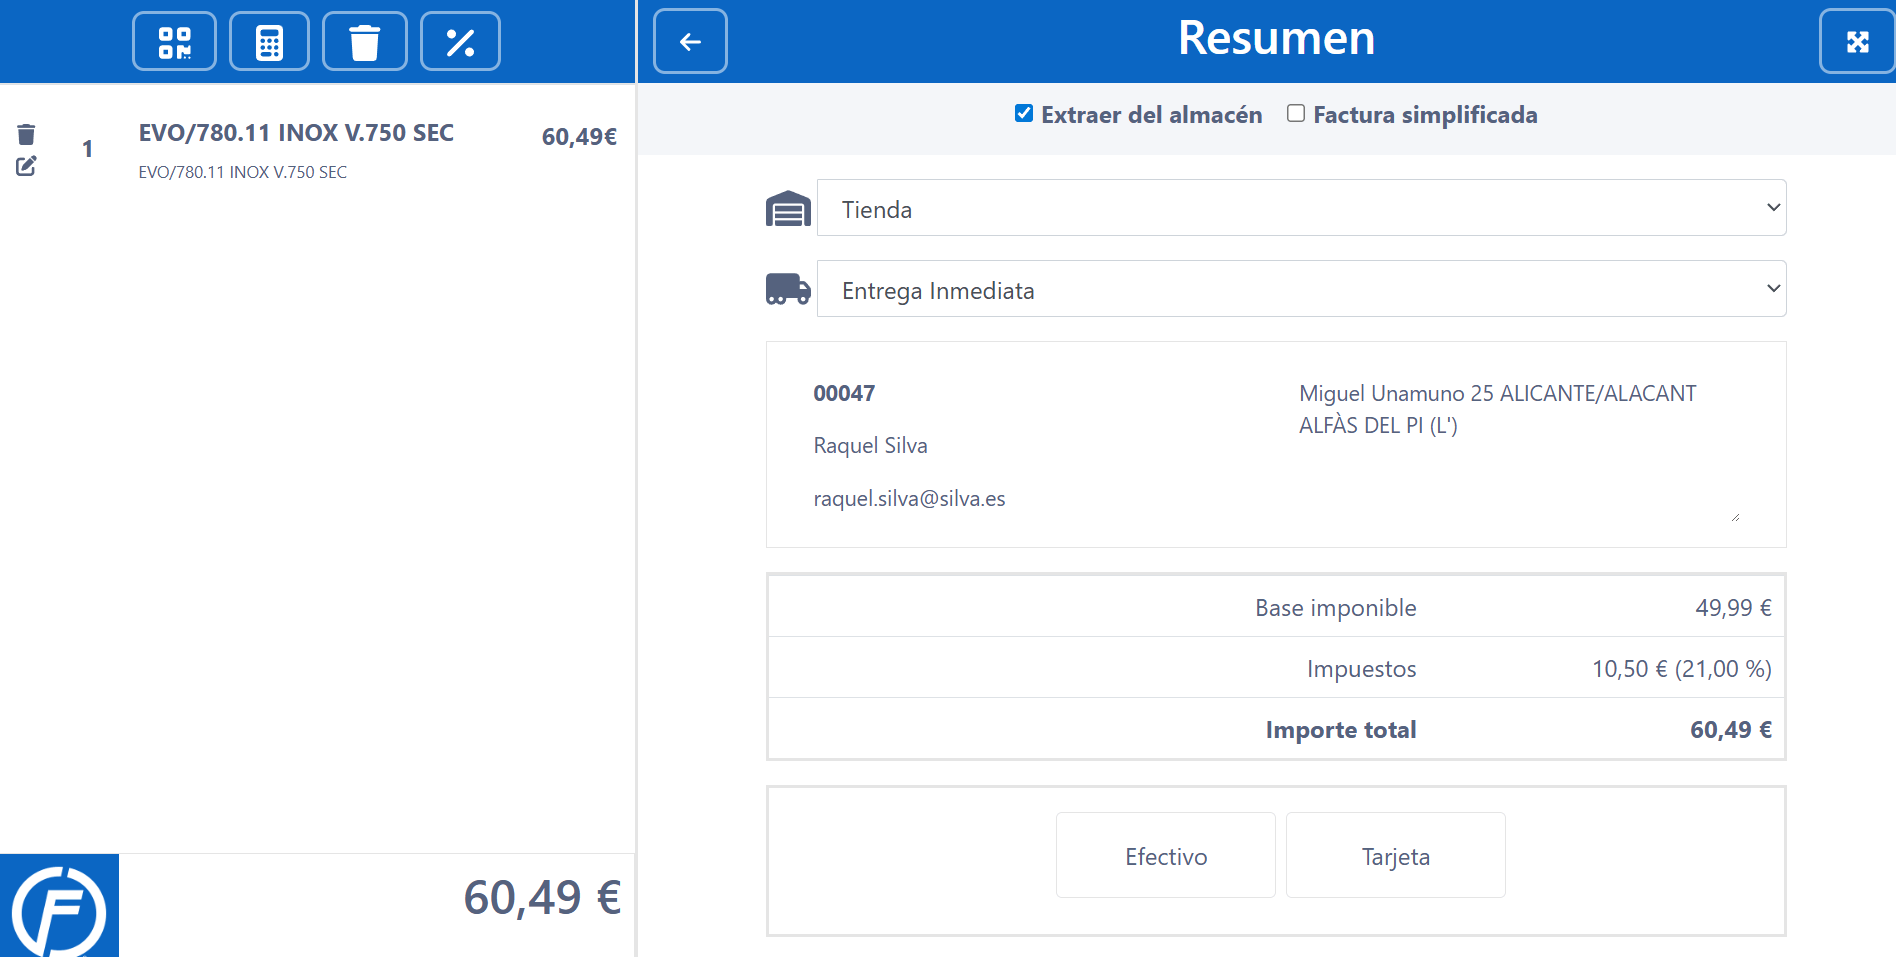The height and width of the screenshot is (957, 1896).
Task: Click customer name Raquel Silva
Action: [x=870, y=446]
